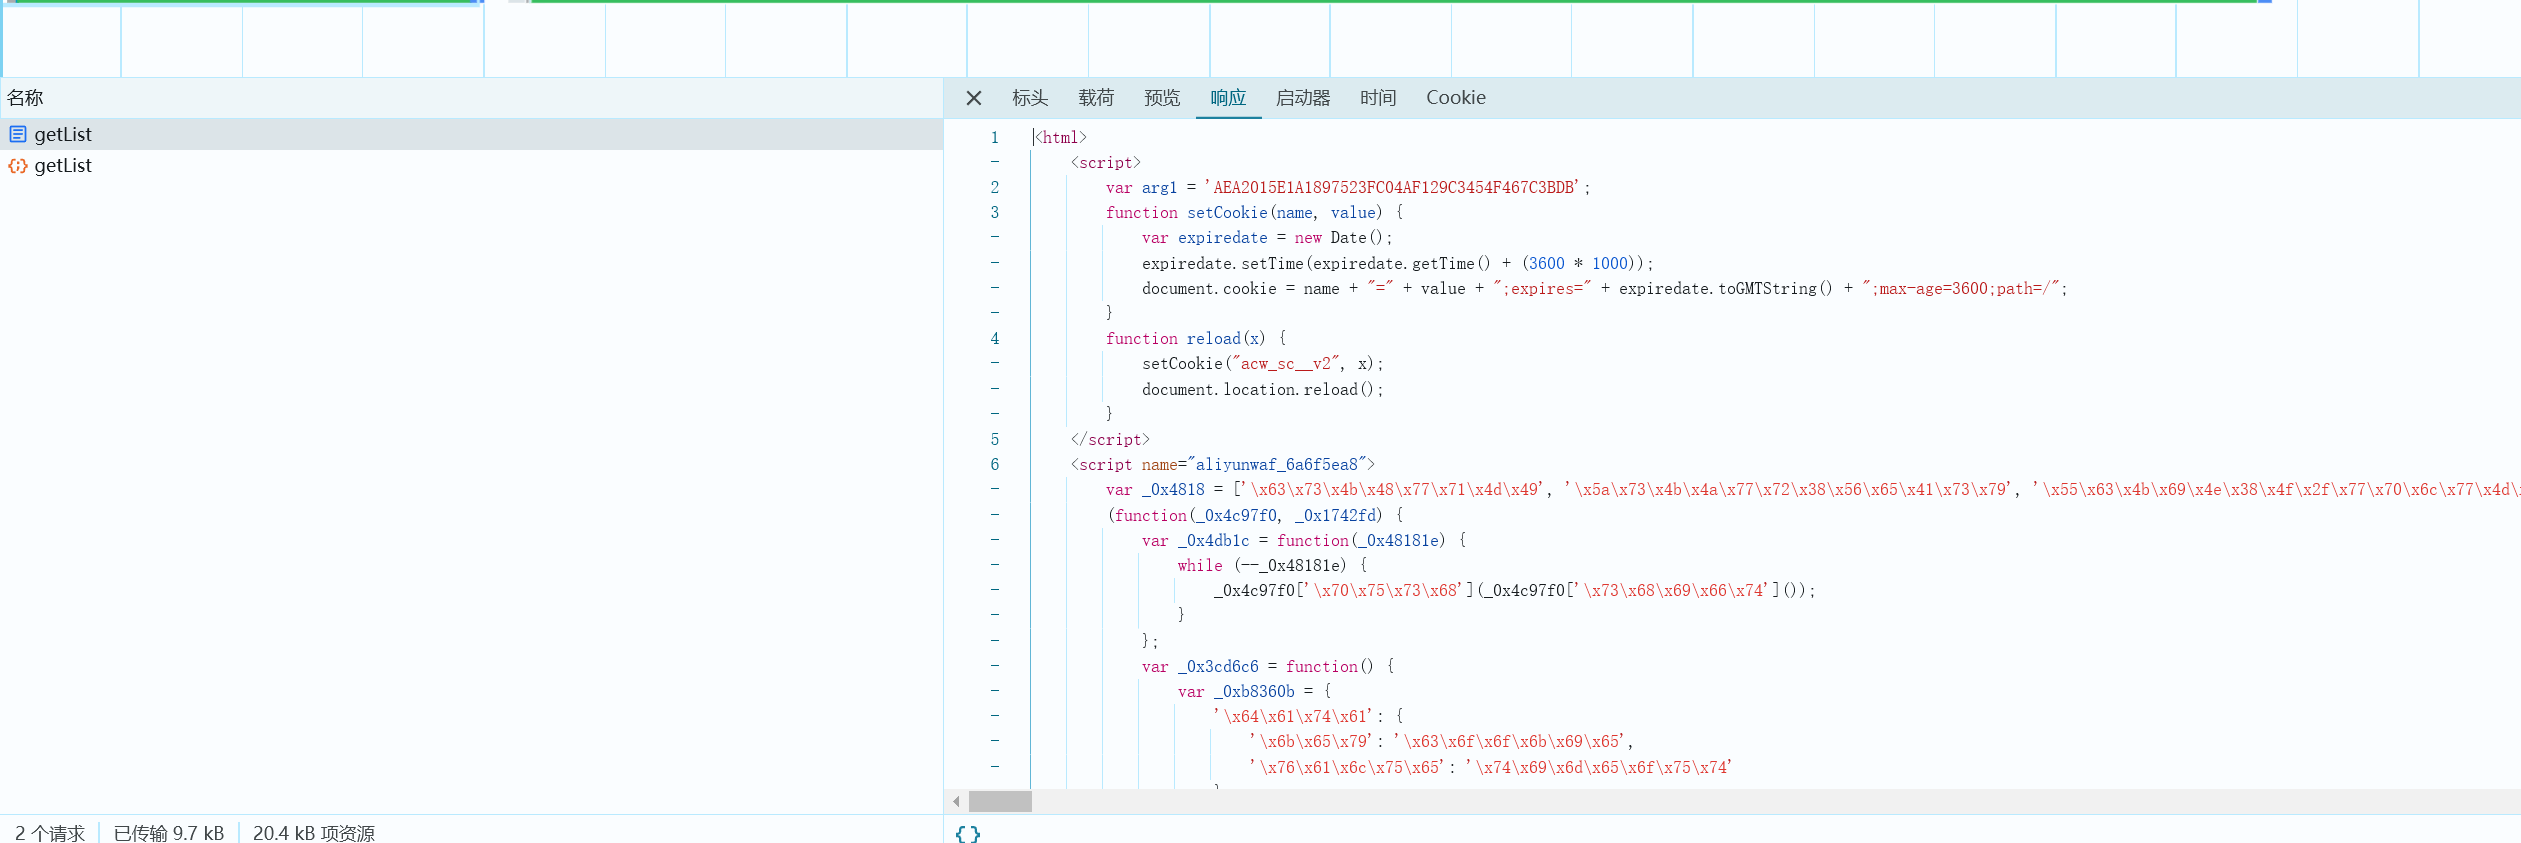Select the 响应 tab
The image size is (2521, 843).
pos(1228,98)
